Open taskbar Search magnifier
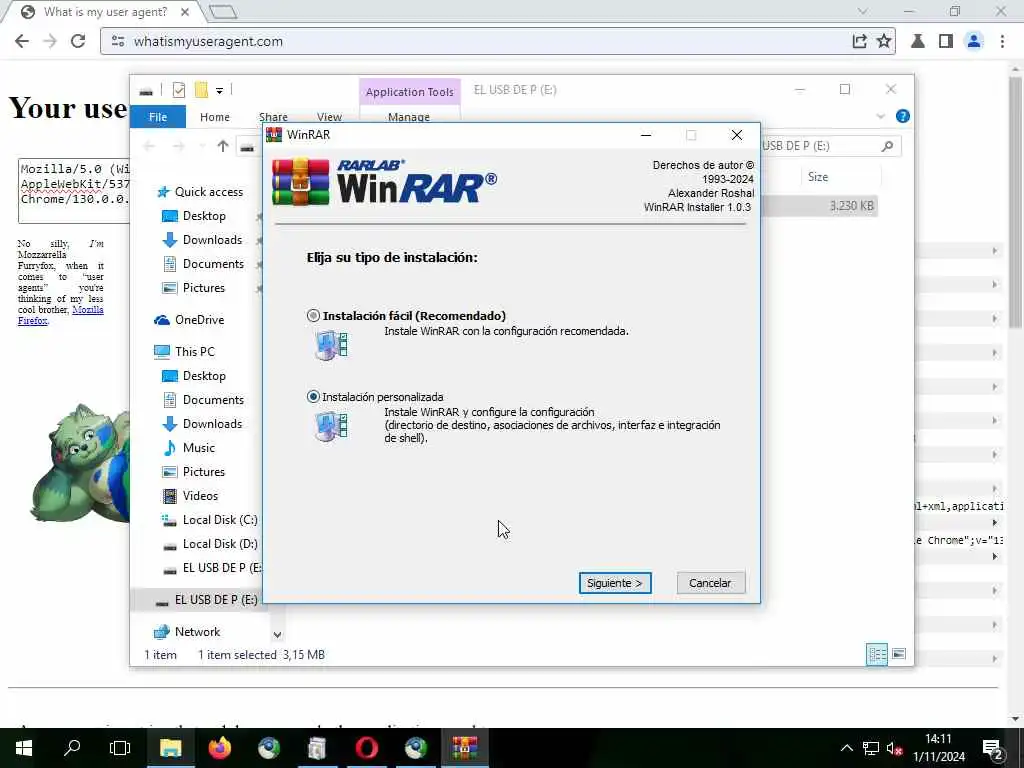Image resolution: width=1024 pixels, height=768 pixels. point(72,748)
